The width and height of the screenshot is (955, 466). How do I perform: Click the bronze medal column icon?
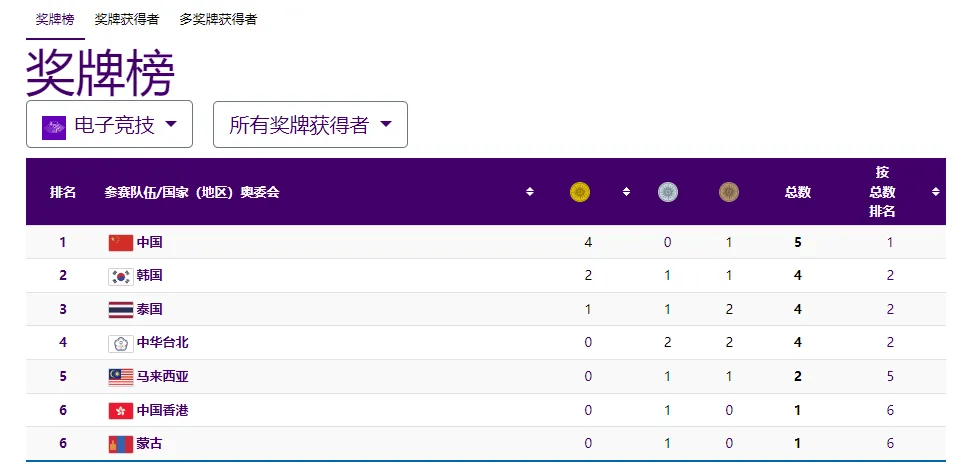pos(728,192)
